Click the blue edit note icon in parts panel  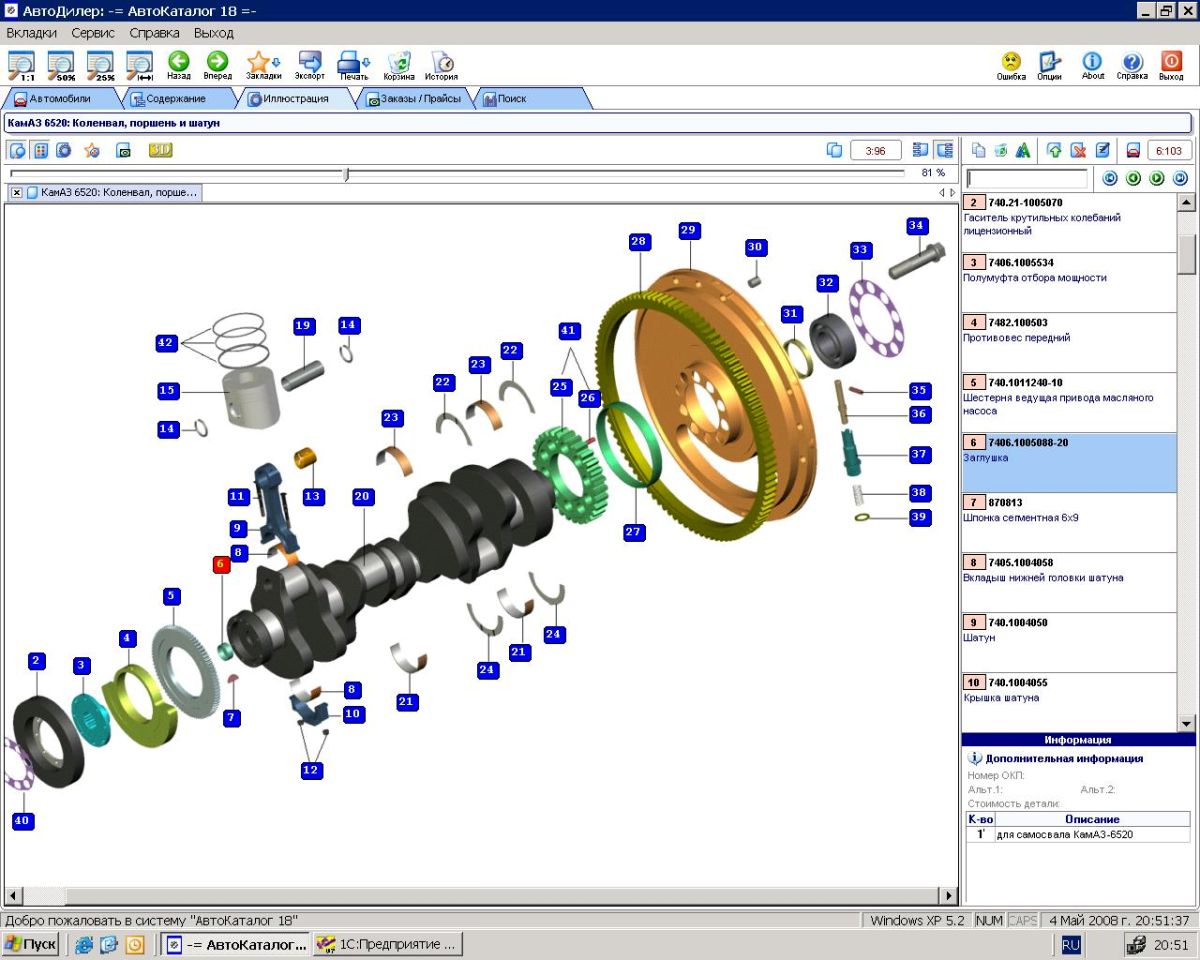pos(1103,150)
